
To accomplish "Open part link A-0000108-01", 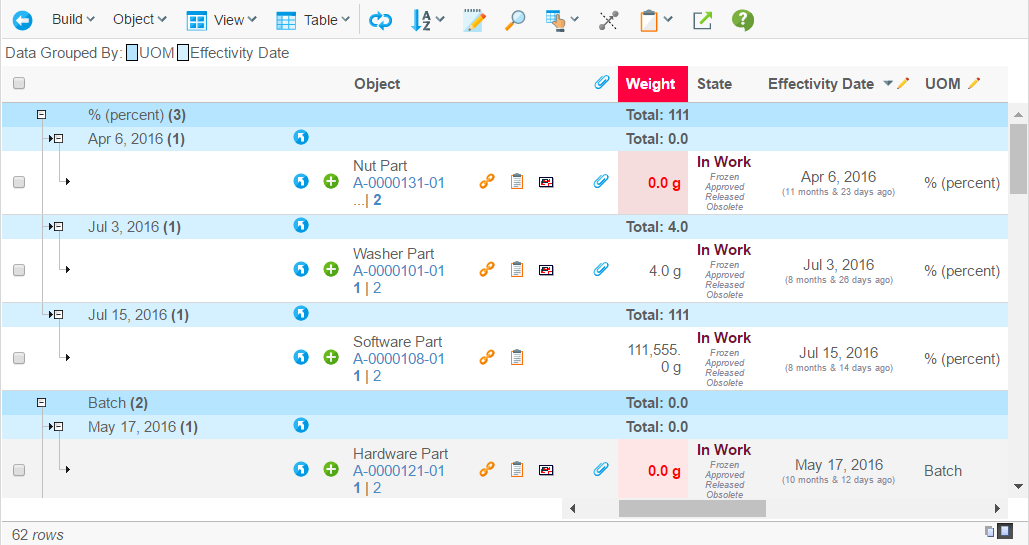I will pyautogui.click(x=399, y=359).
